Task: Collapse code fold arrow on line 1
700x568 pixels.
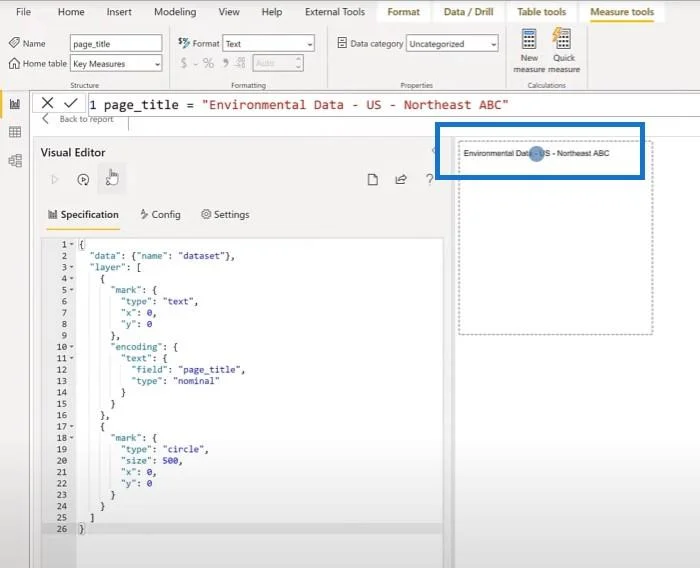Action: 71,244
